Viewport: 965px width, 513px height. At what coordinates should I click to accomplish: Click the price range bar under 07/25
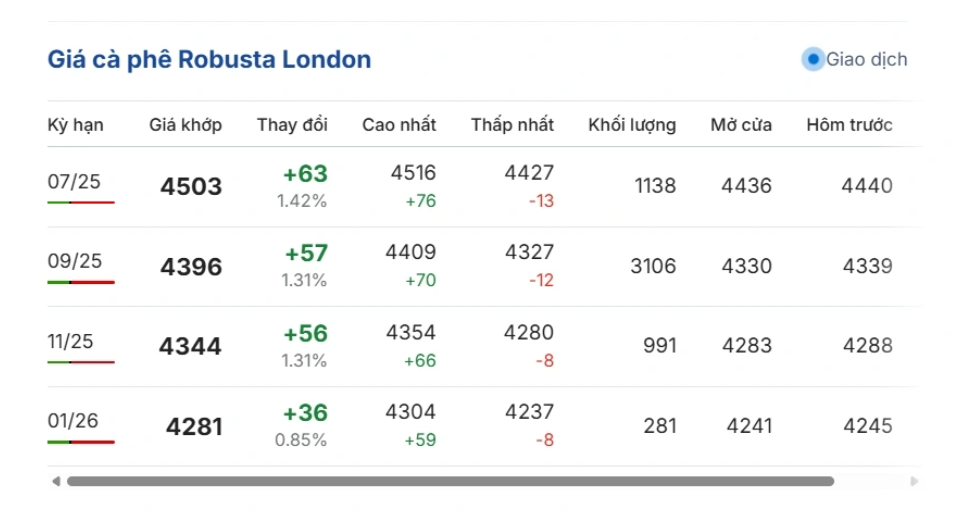81,202
